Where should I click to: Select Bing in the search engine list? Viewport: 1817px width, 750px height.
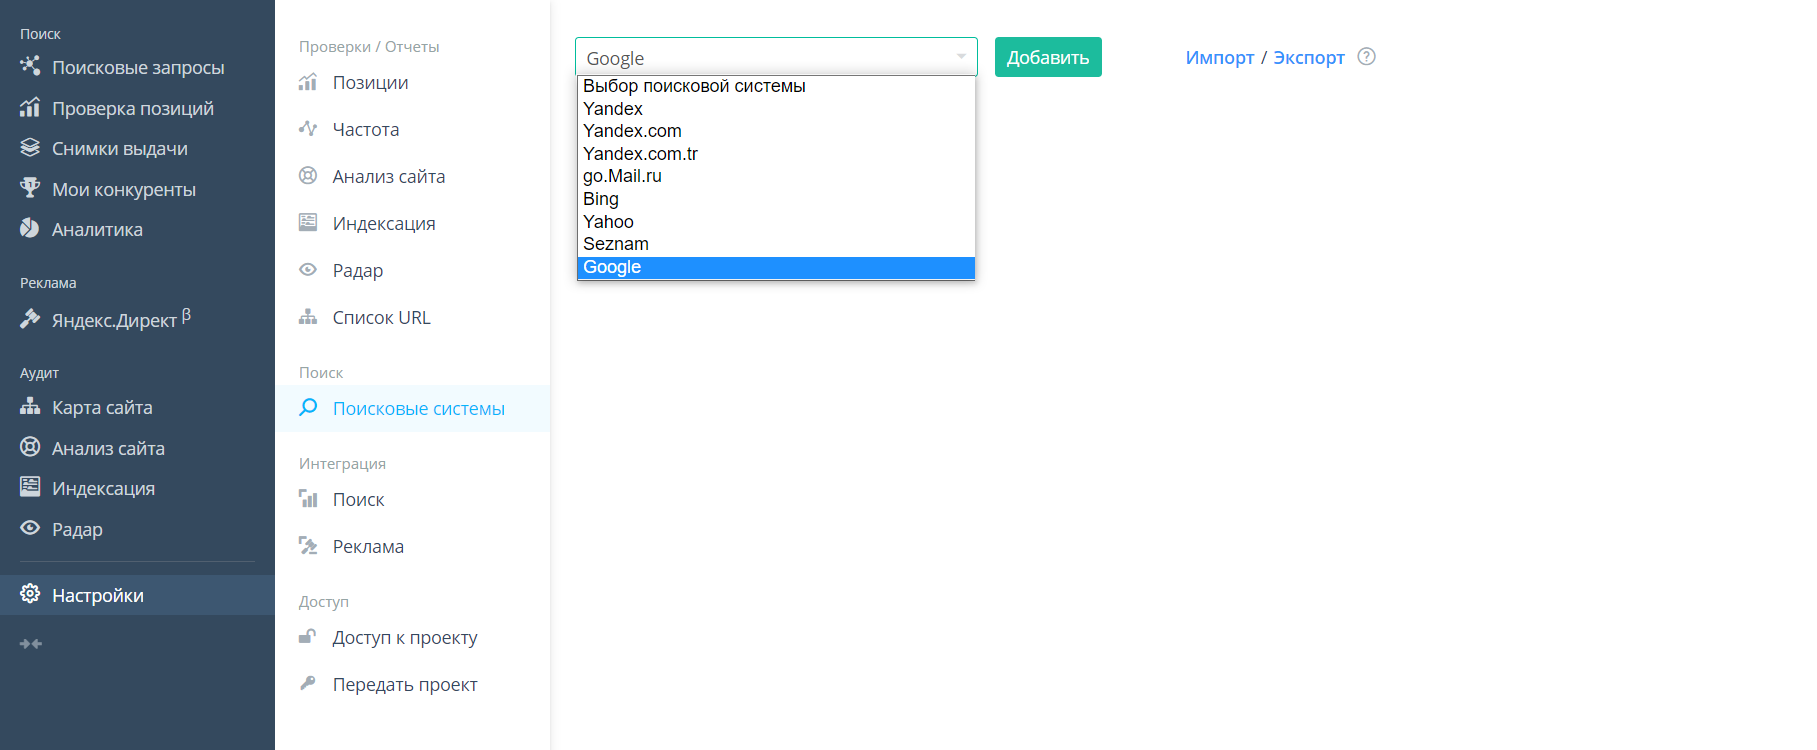pos(776,199)
